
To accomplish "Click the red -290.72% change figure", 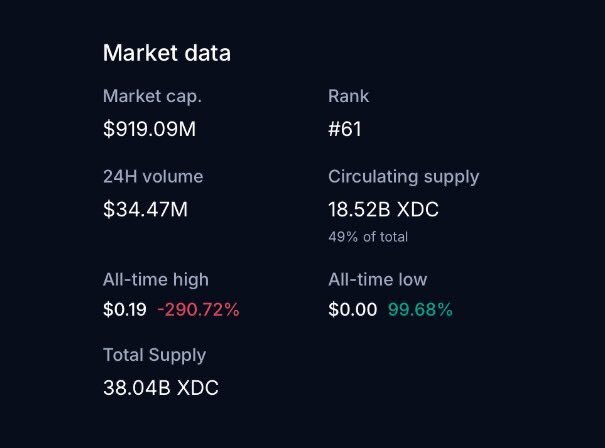I will point(198,310).
